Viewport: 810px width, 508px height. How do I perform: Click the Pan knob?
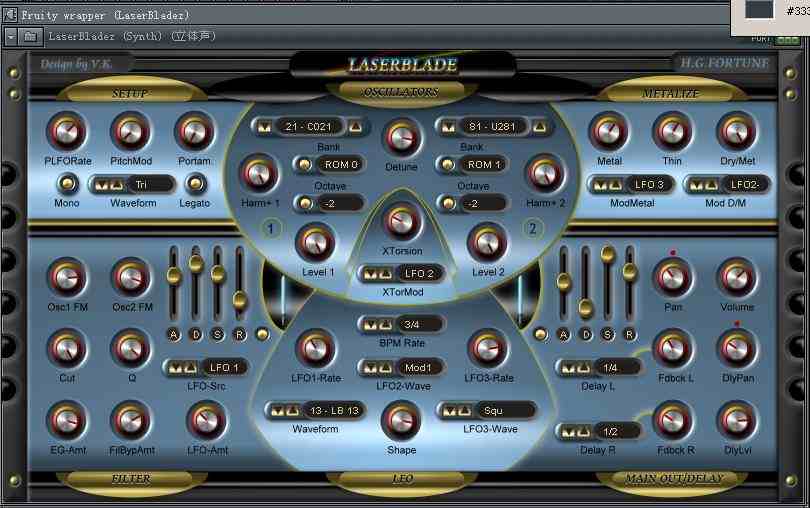click(x=672, y=278)
